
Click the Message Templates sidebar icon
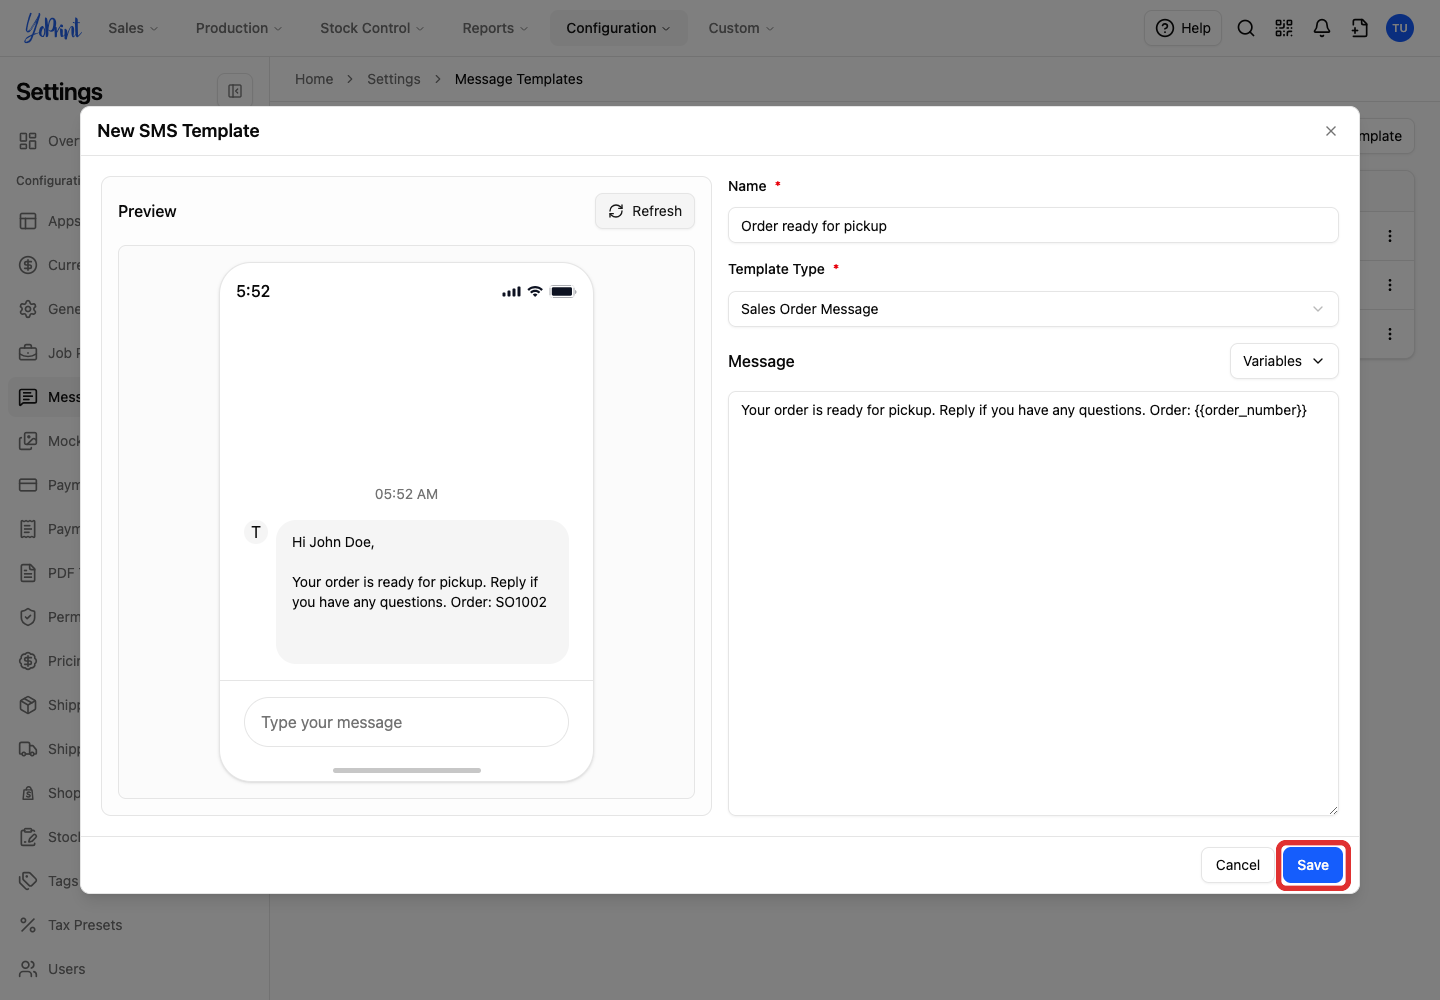28,397
